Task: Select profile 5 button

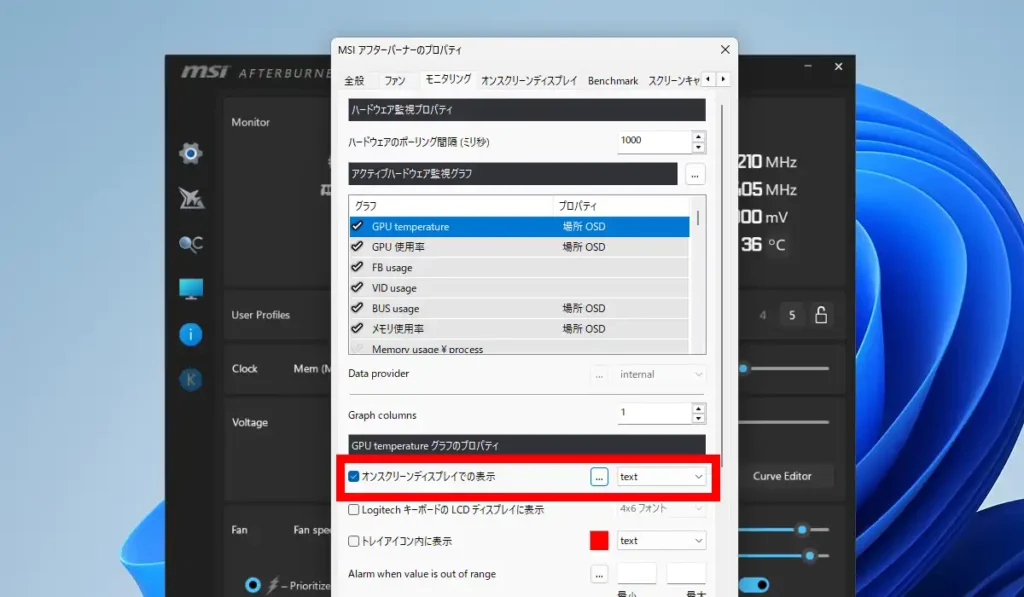Action: (x=792, y=315)
